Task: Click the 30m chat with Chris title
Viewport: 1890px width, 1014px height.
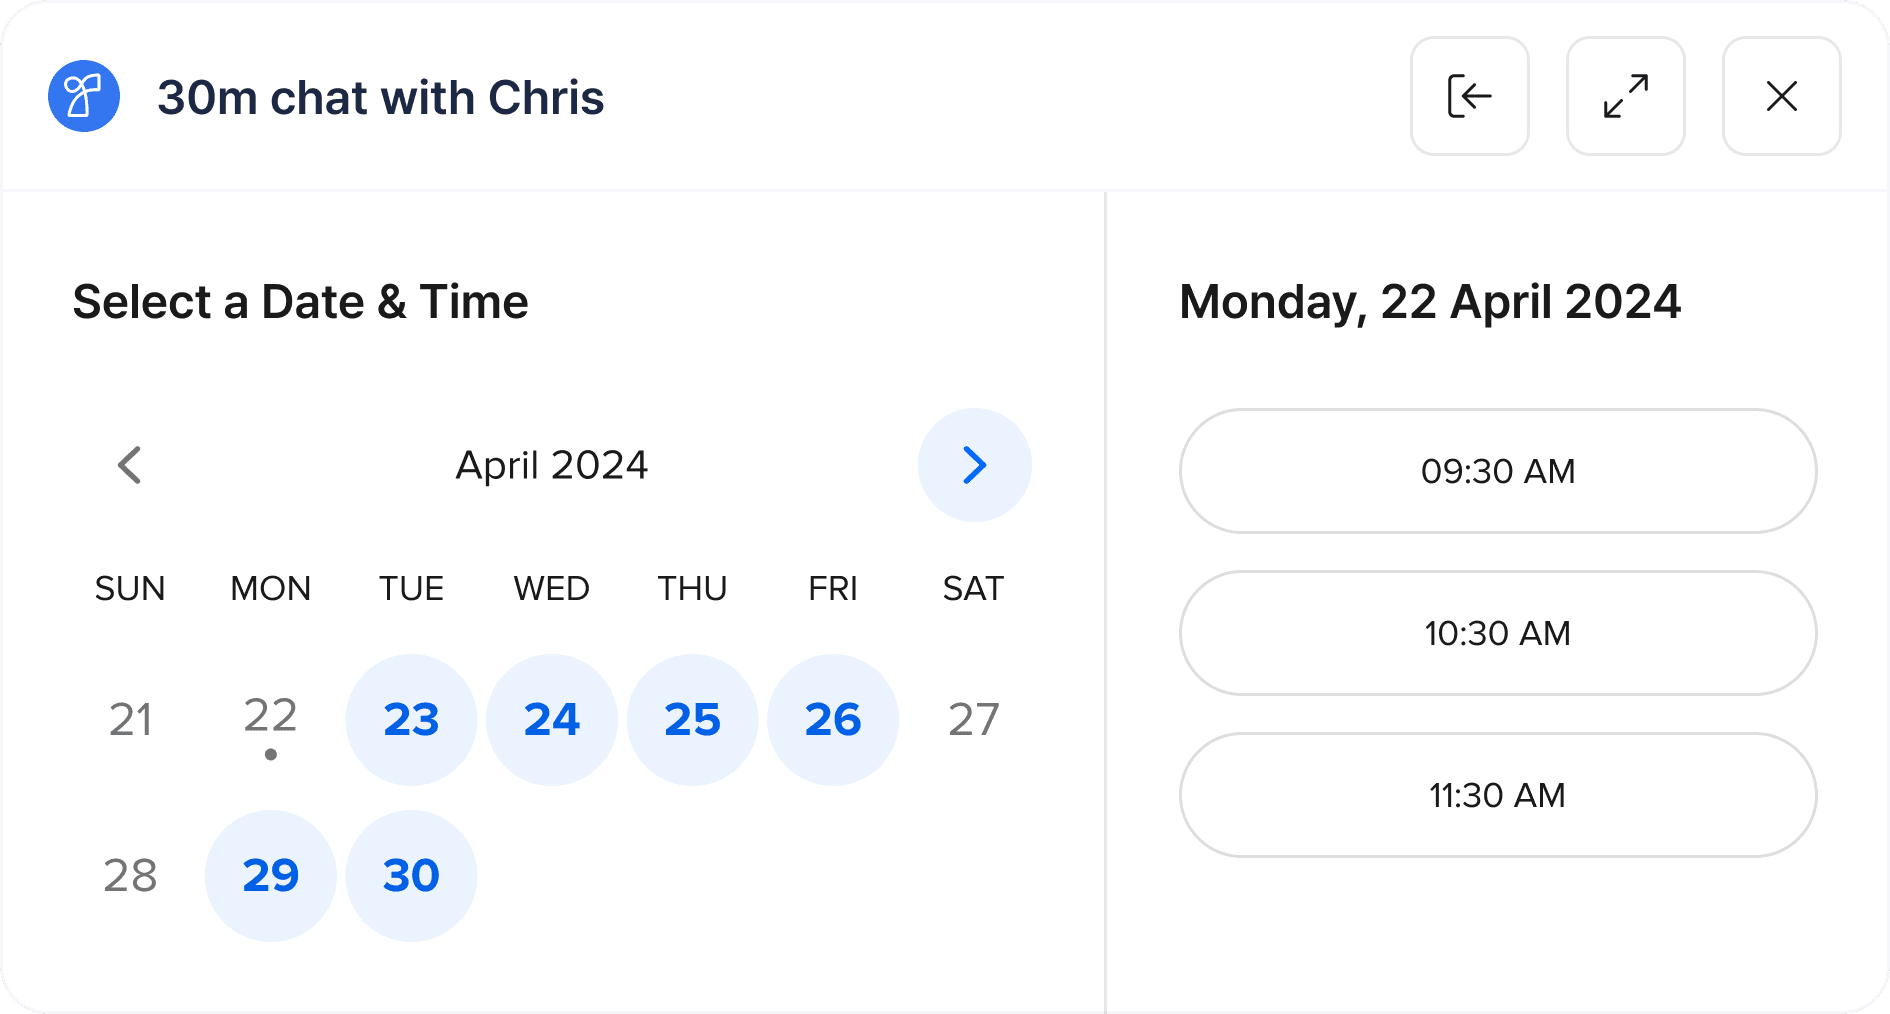Action: (381, 98)
